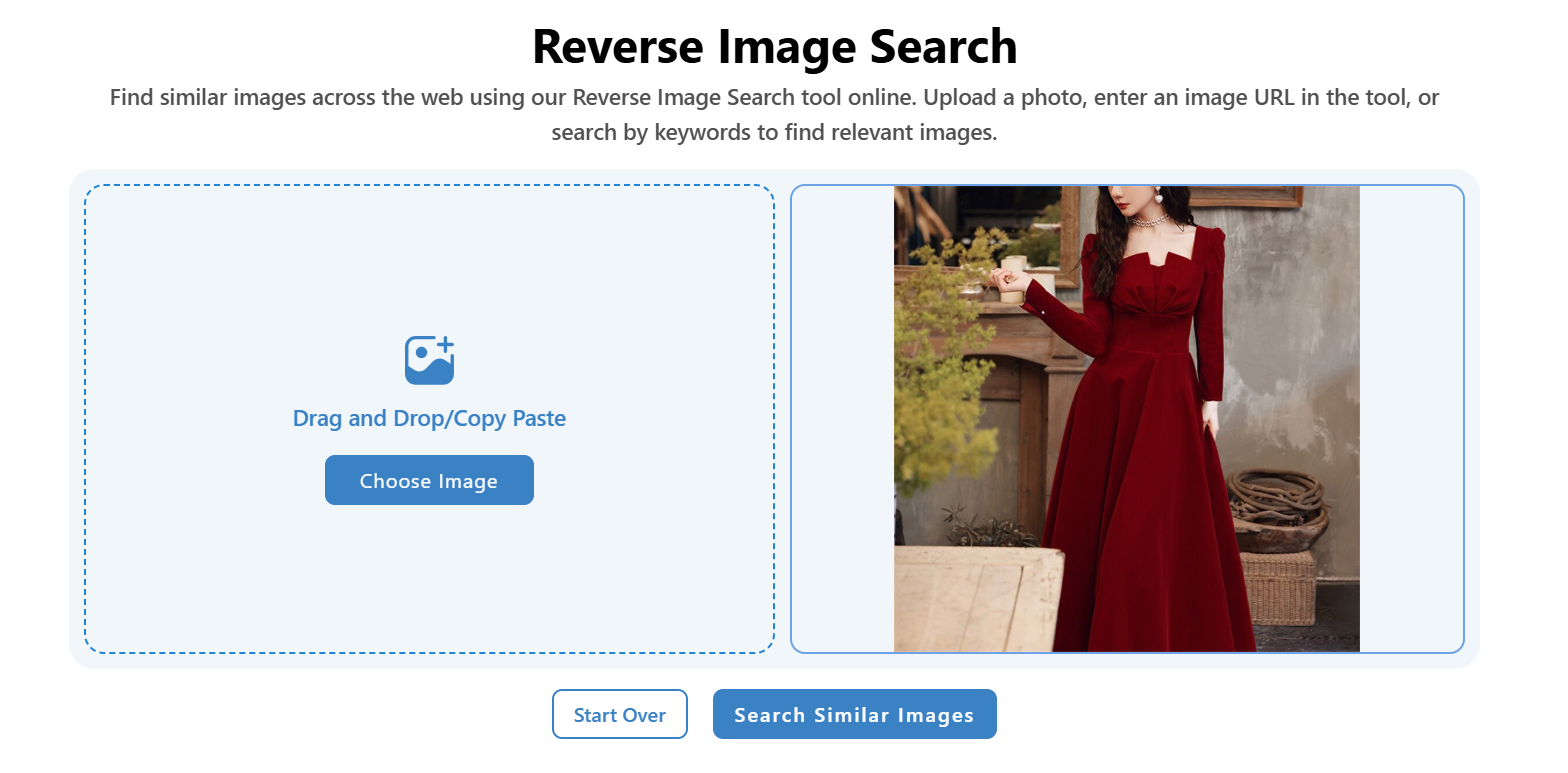Click the 'Find similar images across the web' description

775,115
